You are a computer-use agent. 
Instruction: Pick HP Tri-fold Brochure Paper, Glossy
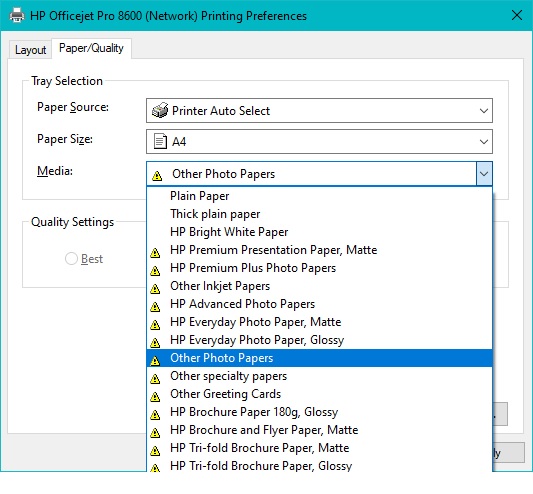pos(319,465)
